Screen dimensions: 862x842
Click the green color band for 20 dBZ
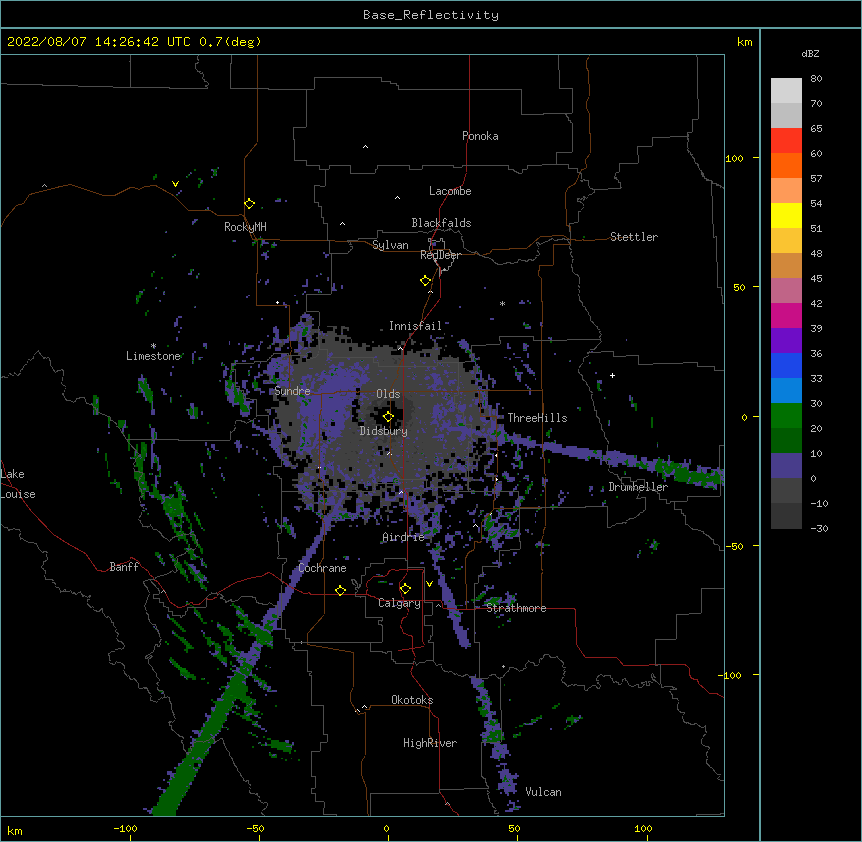point(786,416)
